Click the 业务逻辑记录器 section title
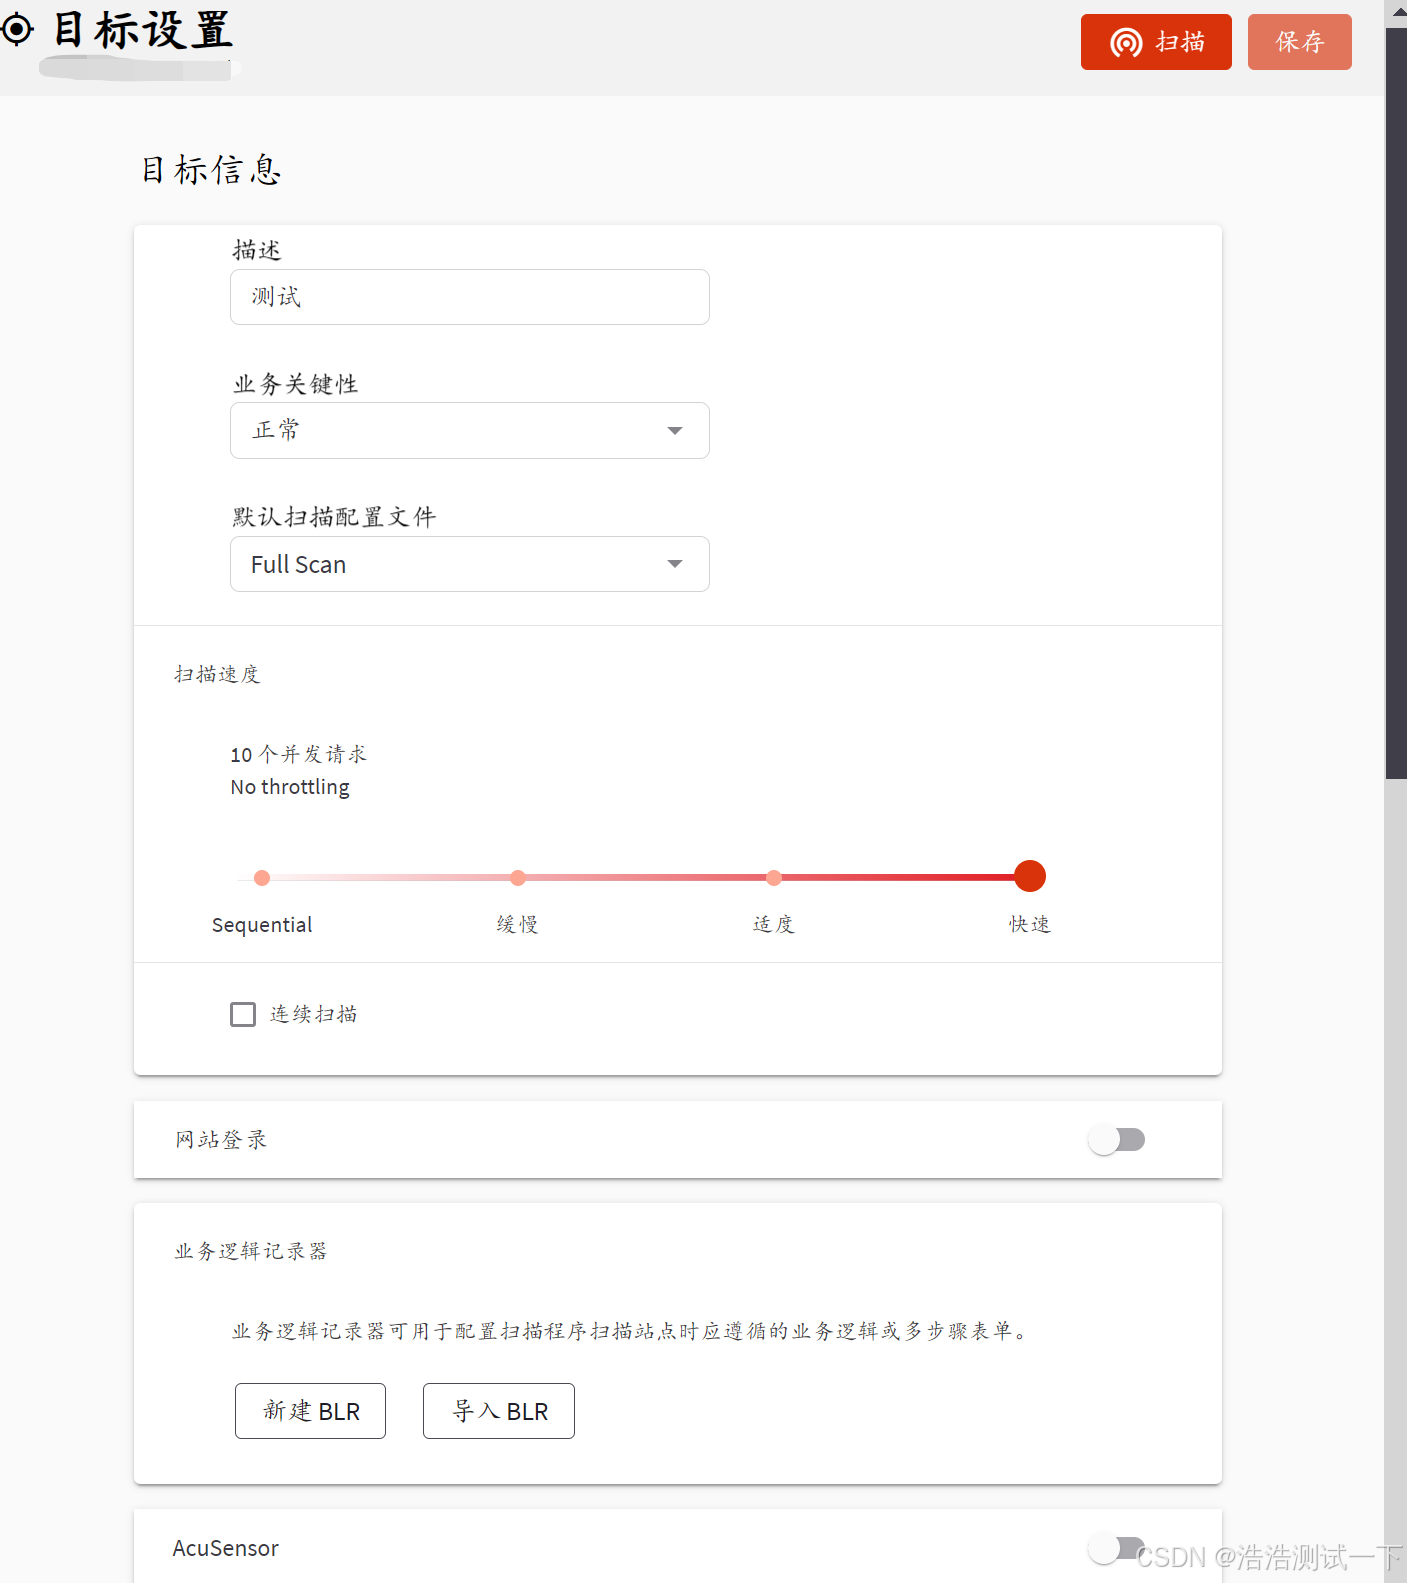Image resolution: width=1407 pixels, height=1583 pixels. [251, 1251]
